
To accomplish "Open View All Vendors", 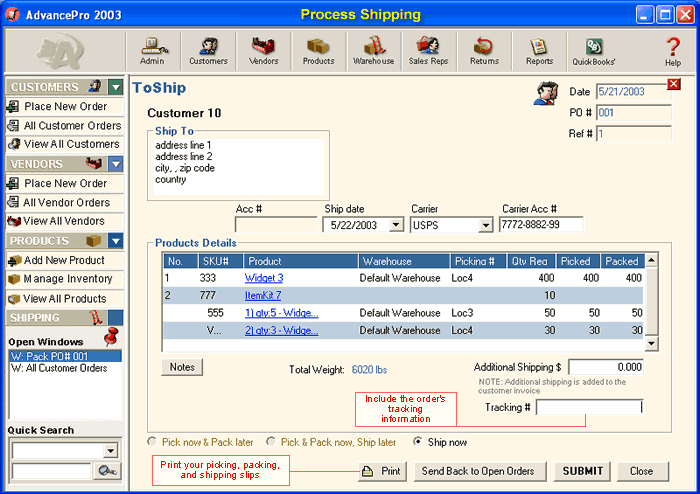I will click(65, 221).
